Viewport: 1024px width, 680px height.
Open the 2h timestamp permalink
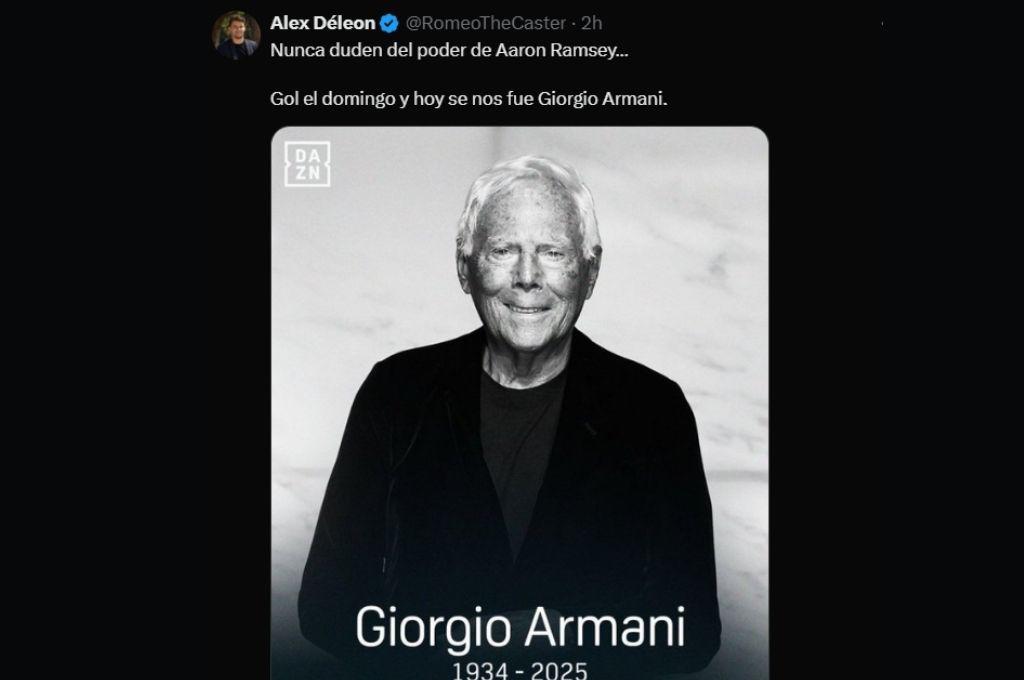(592, 24)
